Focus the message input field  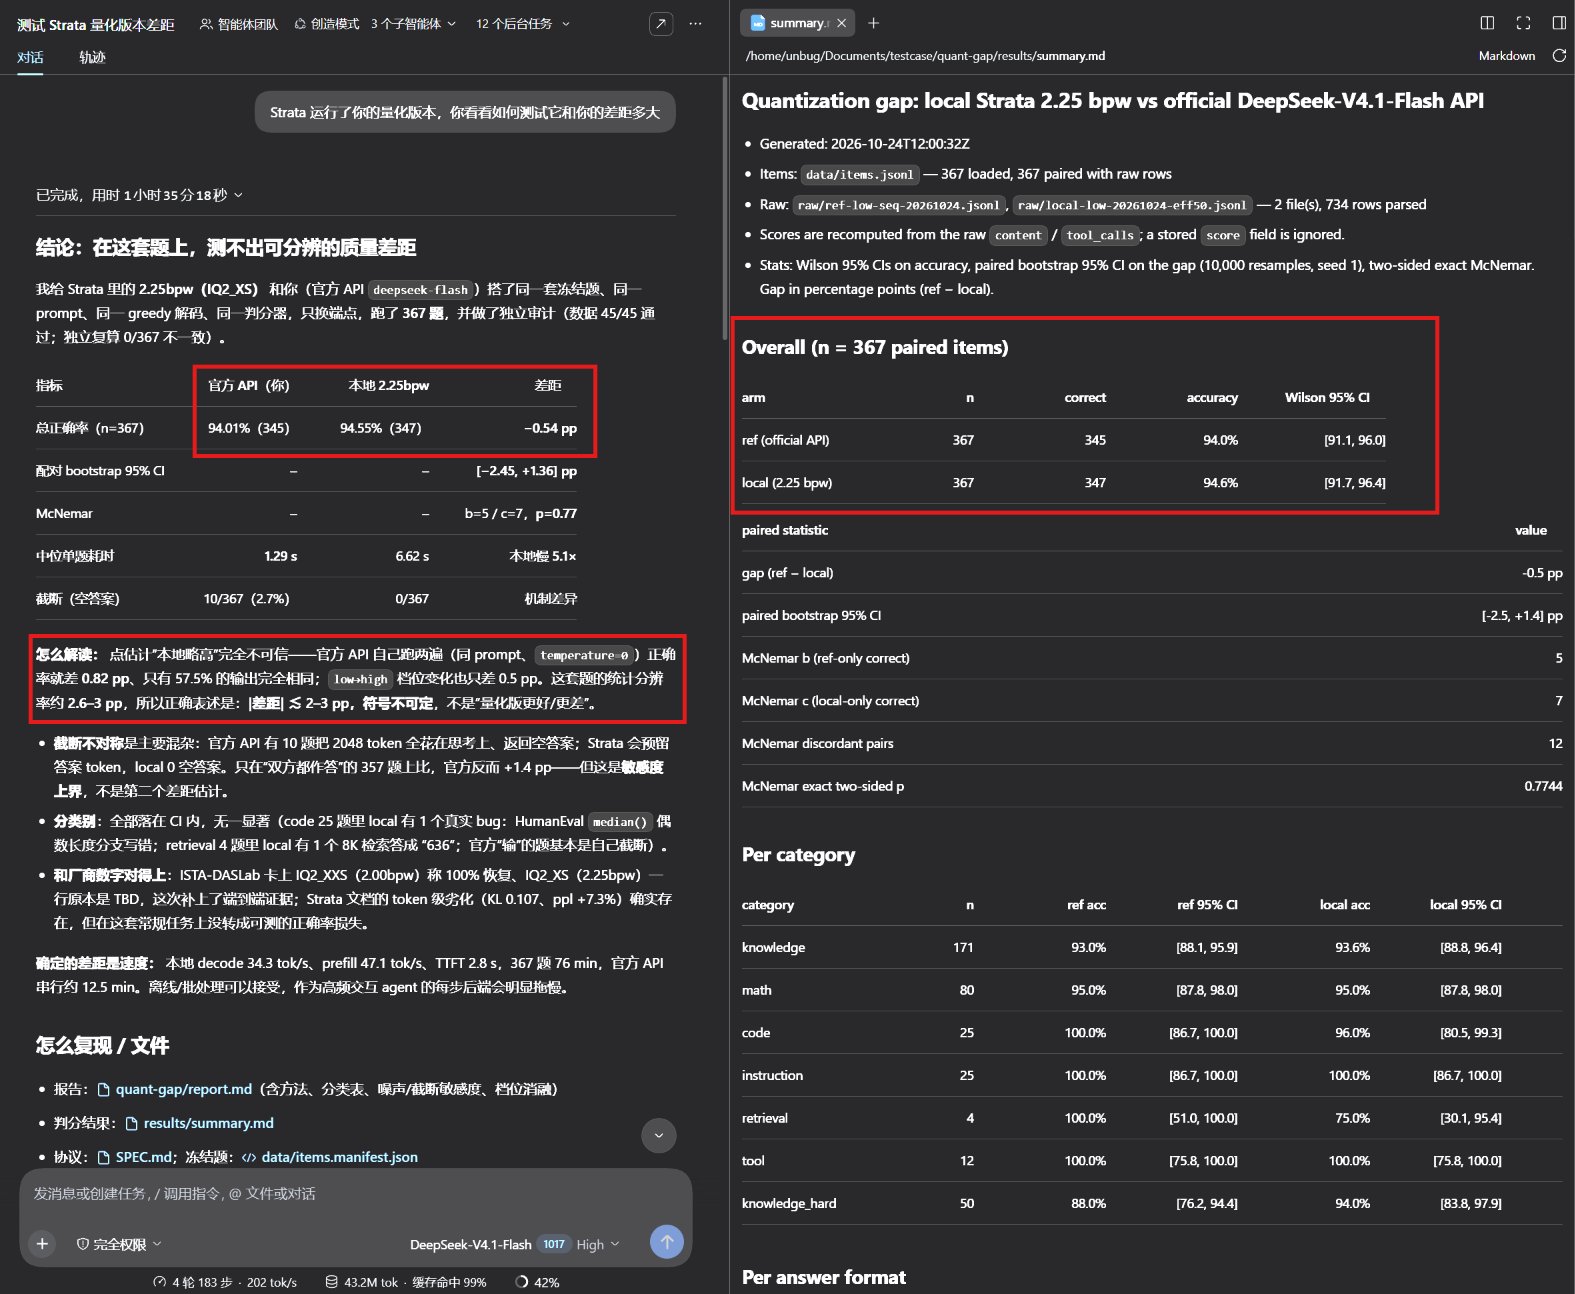point(355,1194)
